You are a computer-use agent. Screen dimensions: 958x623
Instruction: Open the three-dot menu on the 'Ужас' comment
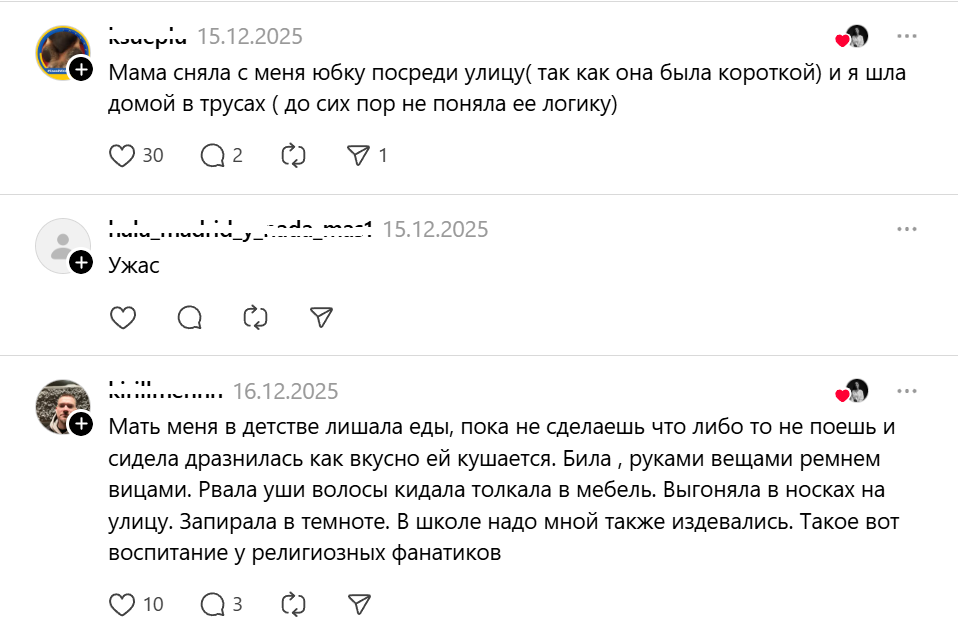point(906,228)
